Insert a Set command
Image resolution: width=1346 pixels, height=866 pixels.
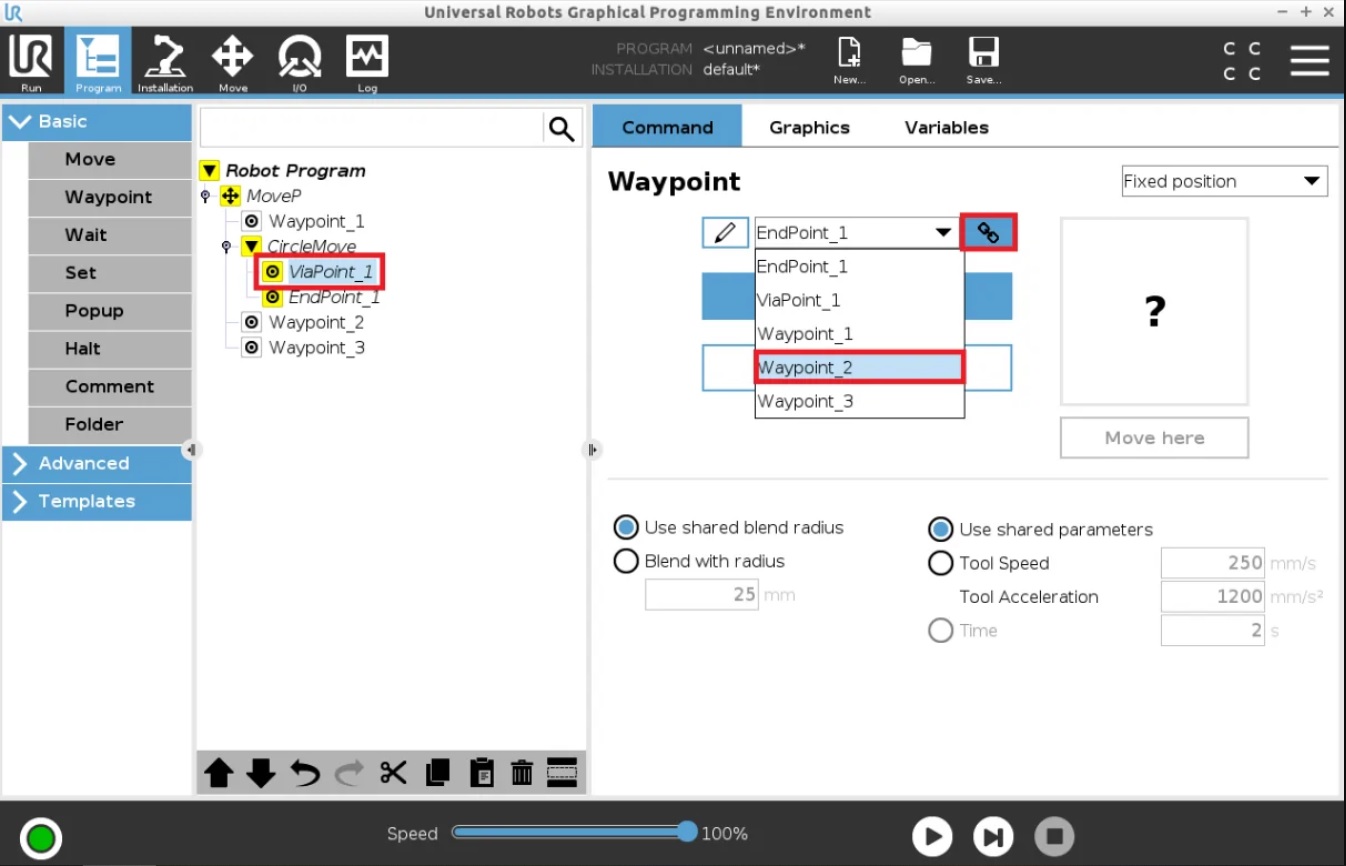pos(109,274)
